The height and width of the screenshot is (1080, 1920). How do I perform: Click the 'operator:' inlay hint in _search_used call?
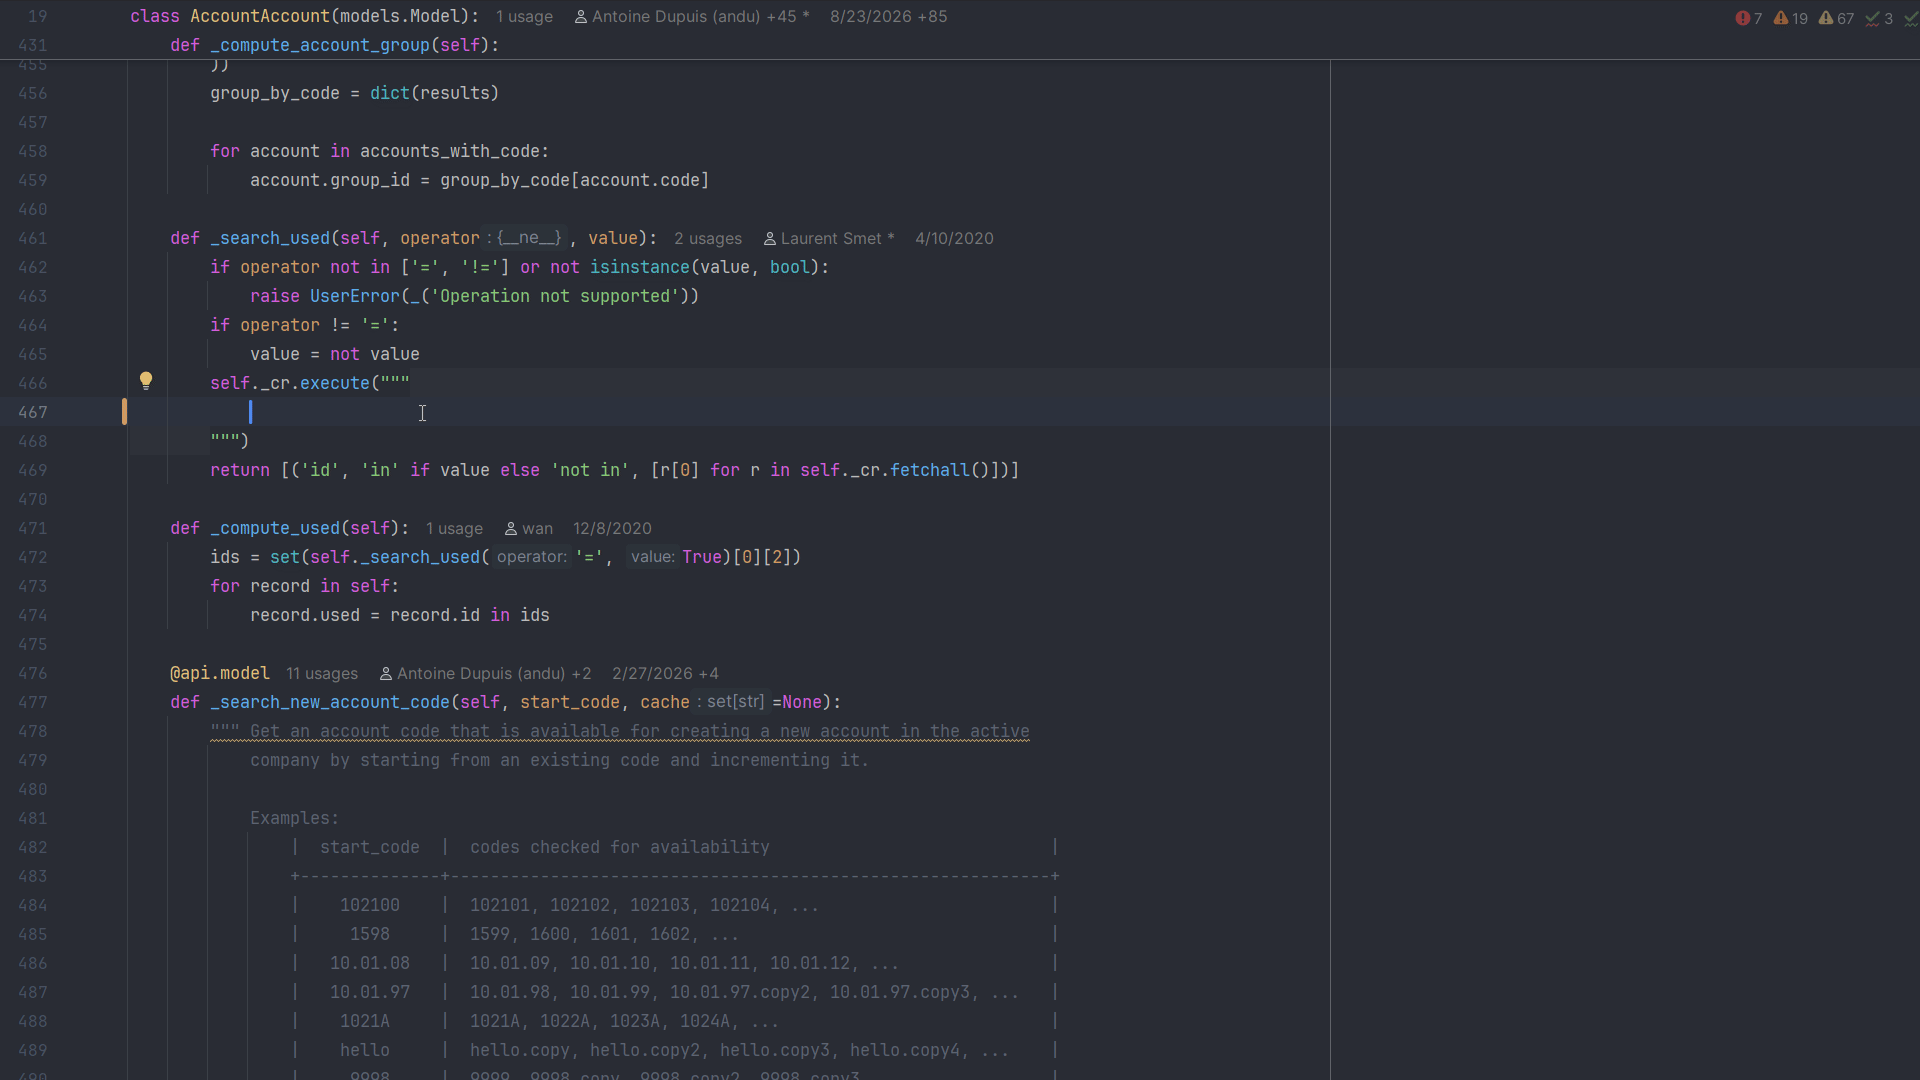(531, 557)
